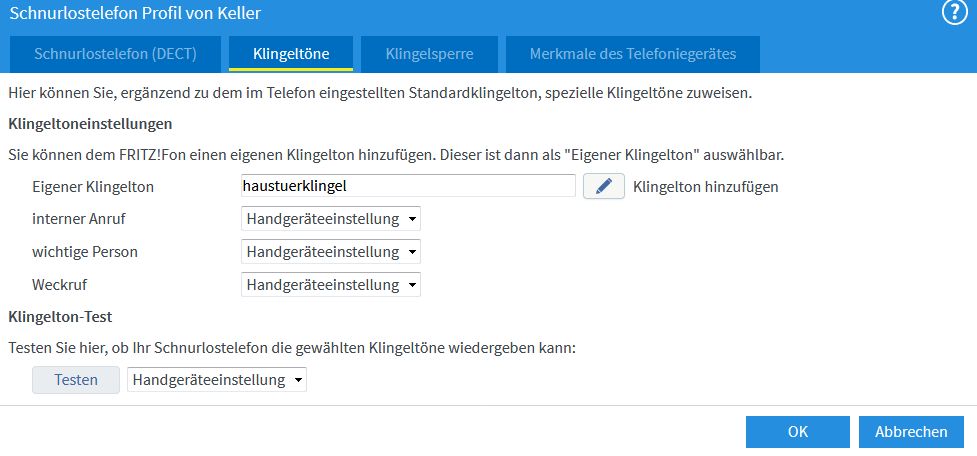Expand the interner Anruf ringtone dropdown

tap(331, 219)
